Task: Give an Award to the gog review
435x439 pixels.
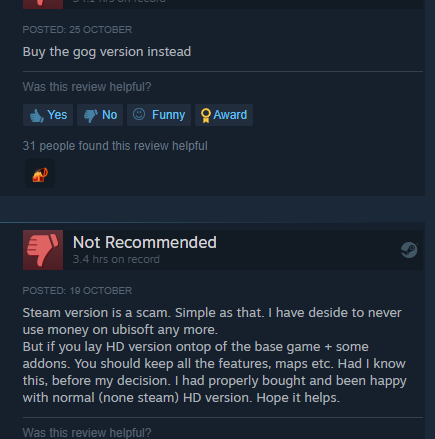Action: 224,115
